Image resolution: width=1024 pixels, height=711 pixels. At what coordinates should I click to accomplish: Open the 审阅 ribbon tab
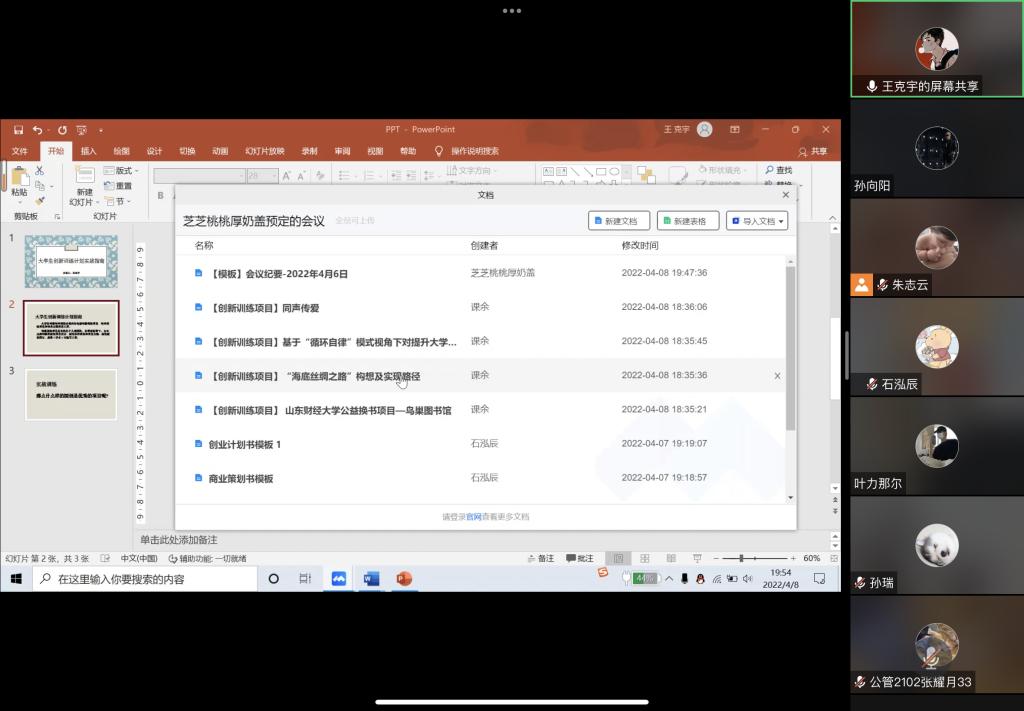pyautogui.click(x=342, y=151)
